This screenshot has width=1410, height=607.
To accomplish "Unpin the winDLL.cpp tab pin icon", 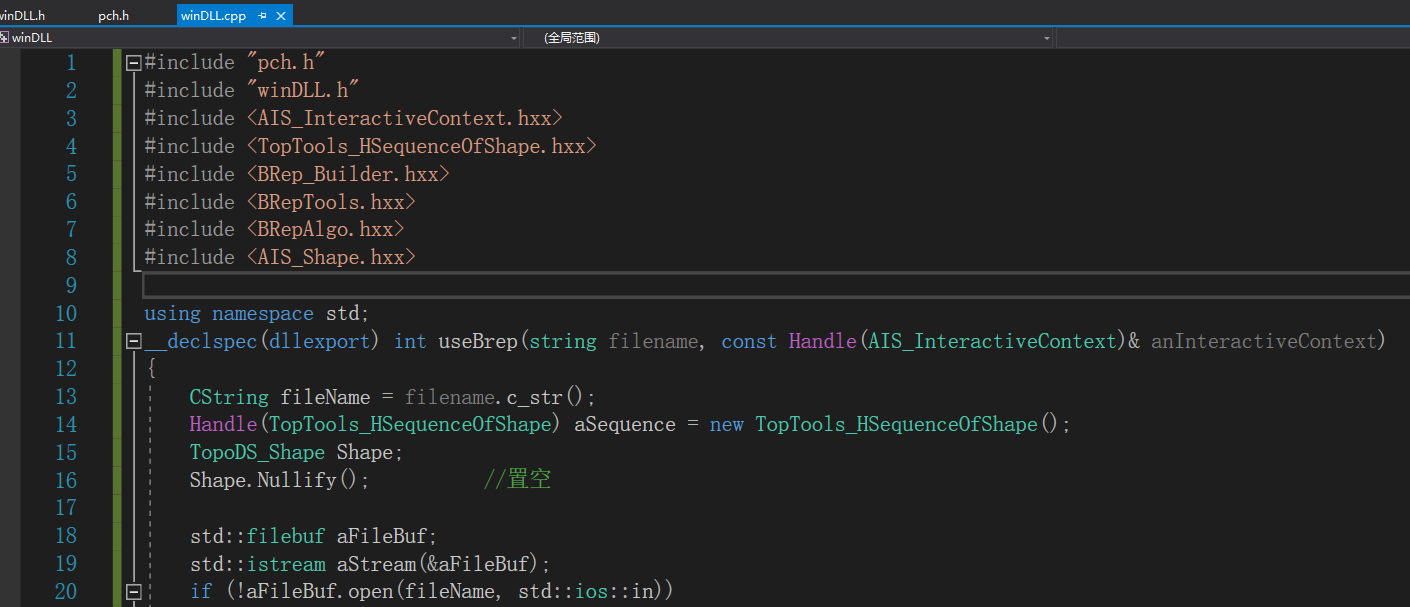I will pyautogui.click(x=261, y=15).
